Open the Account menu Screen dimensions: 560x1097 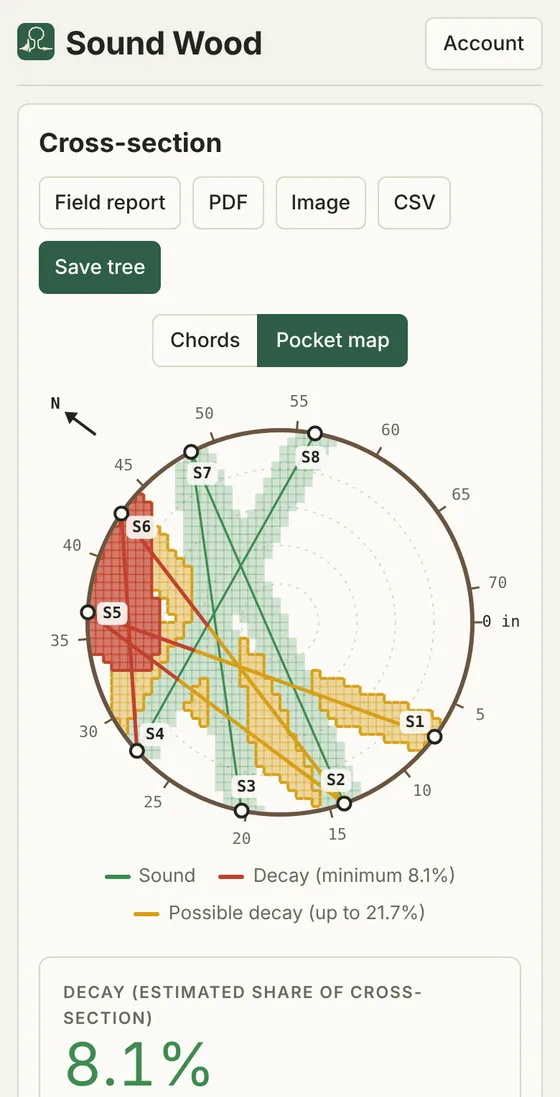point(484,43)
